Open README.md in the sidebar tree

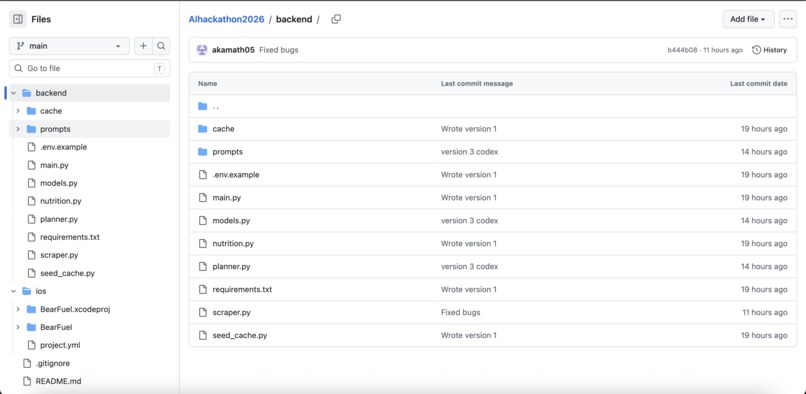tap(58, 381)
